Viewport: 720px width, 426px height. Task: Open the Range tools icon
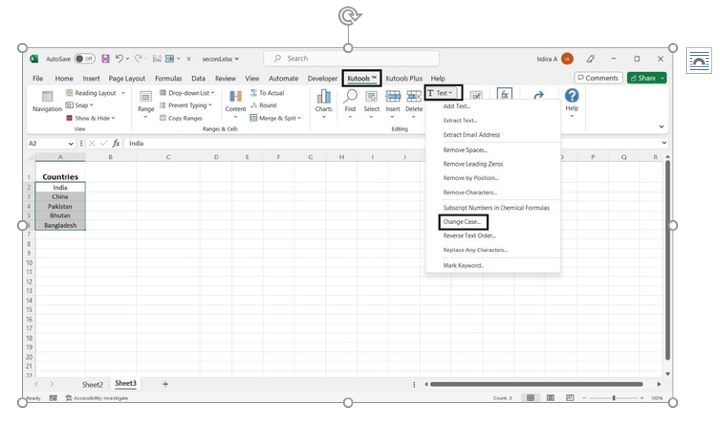pyautogui.click(x=146, y=96)
